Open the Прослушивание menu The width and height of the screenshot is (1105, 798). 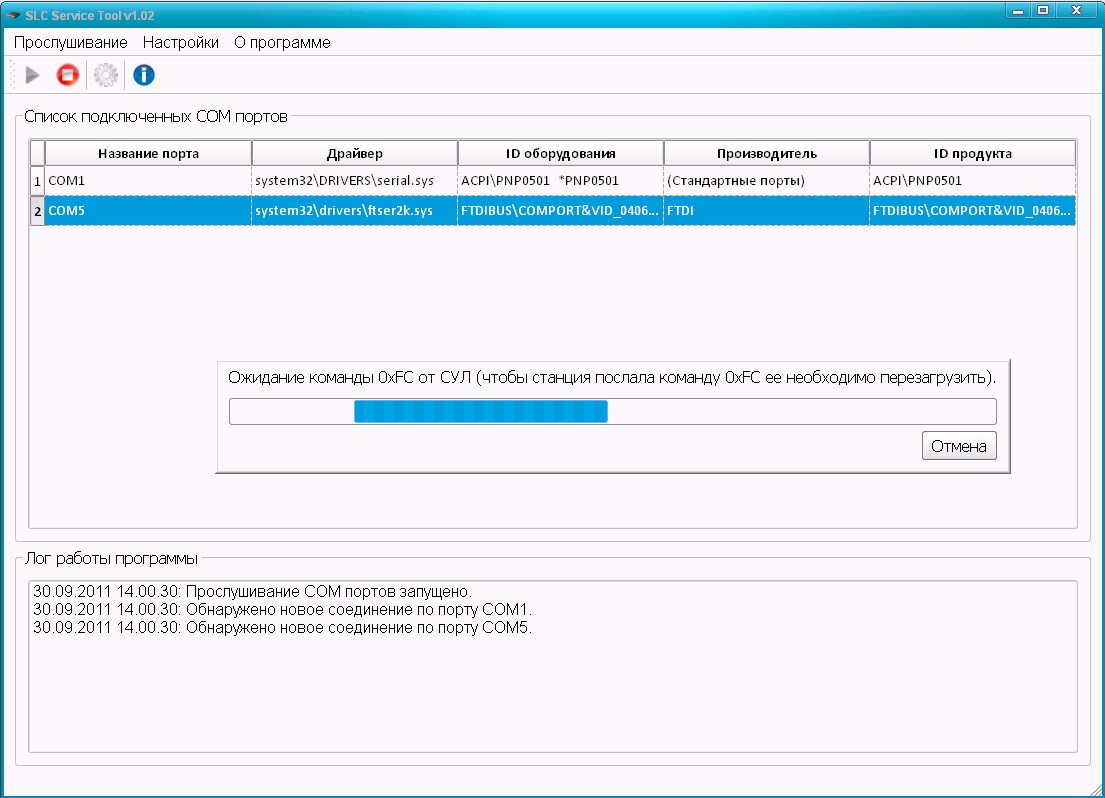(x=70, y=43)
